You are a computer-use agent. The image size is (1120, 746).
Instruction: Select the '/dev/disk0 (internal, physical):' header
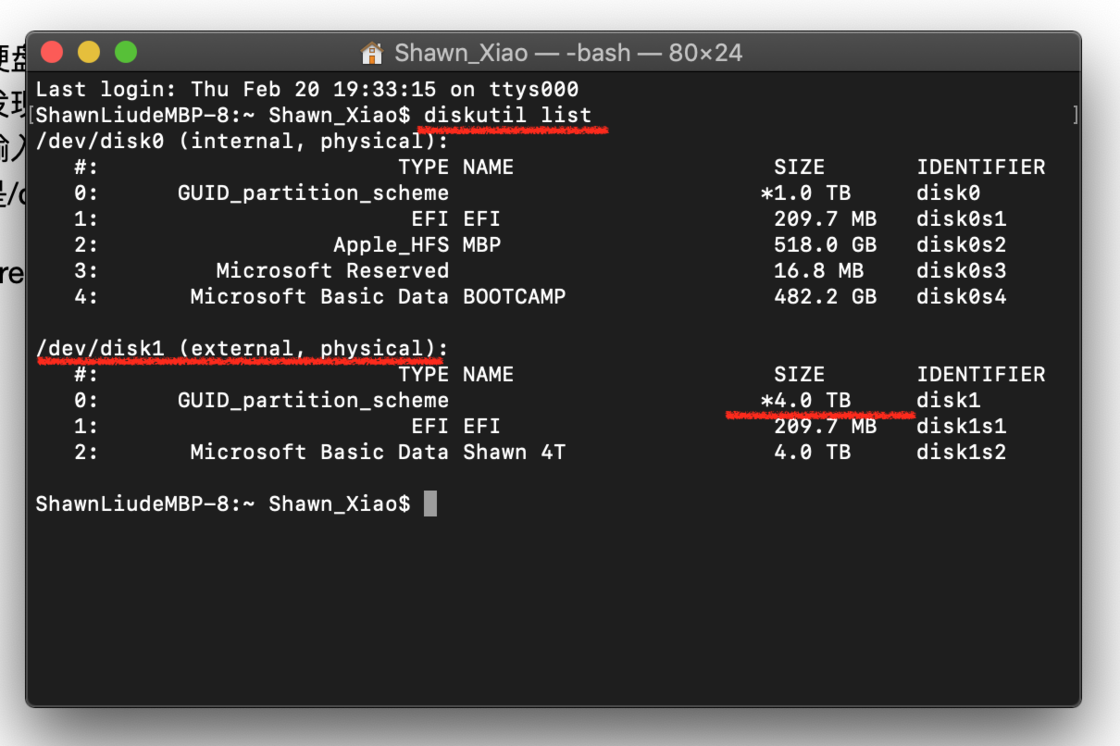(x=242, y=141)
